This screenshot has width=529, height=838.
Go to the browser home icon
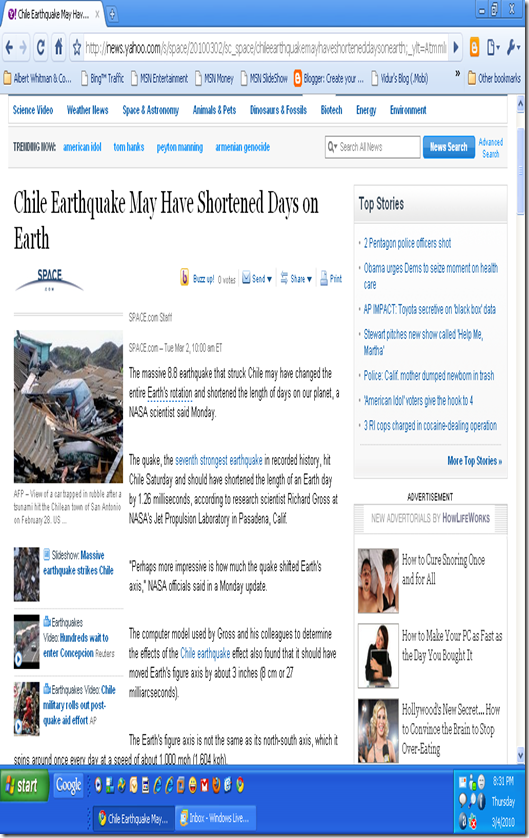[x=59, y=48]
